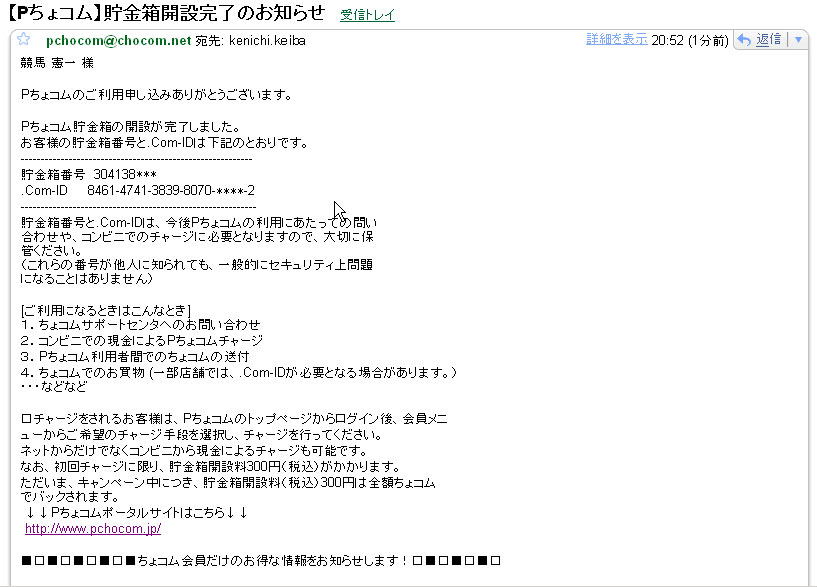Click the greeting line 競馬 憲一 様
The height and width of the screenshot is (587, 817).
[x=57, y=63]
